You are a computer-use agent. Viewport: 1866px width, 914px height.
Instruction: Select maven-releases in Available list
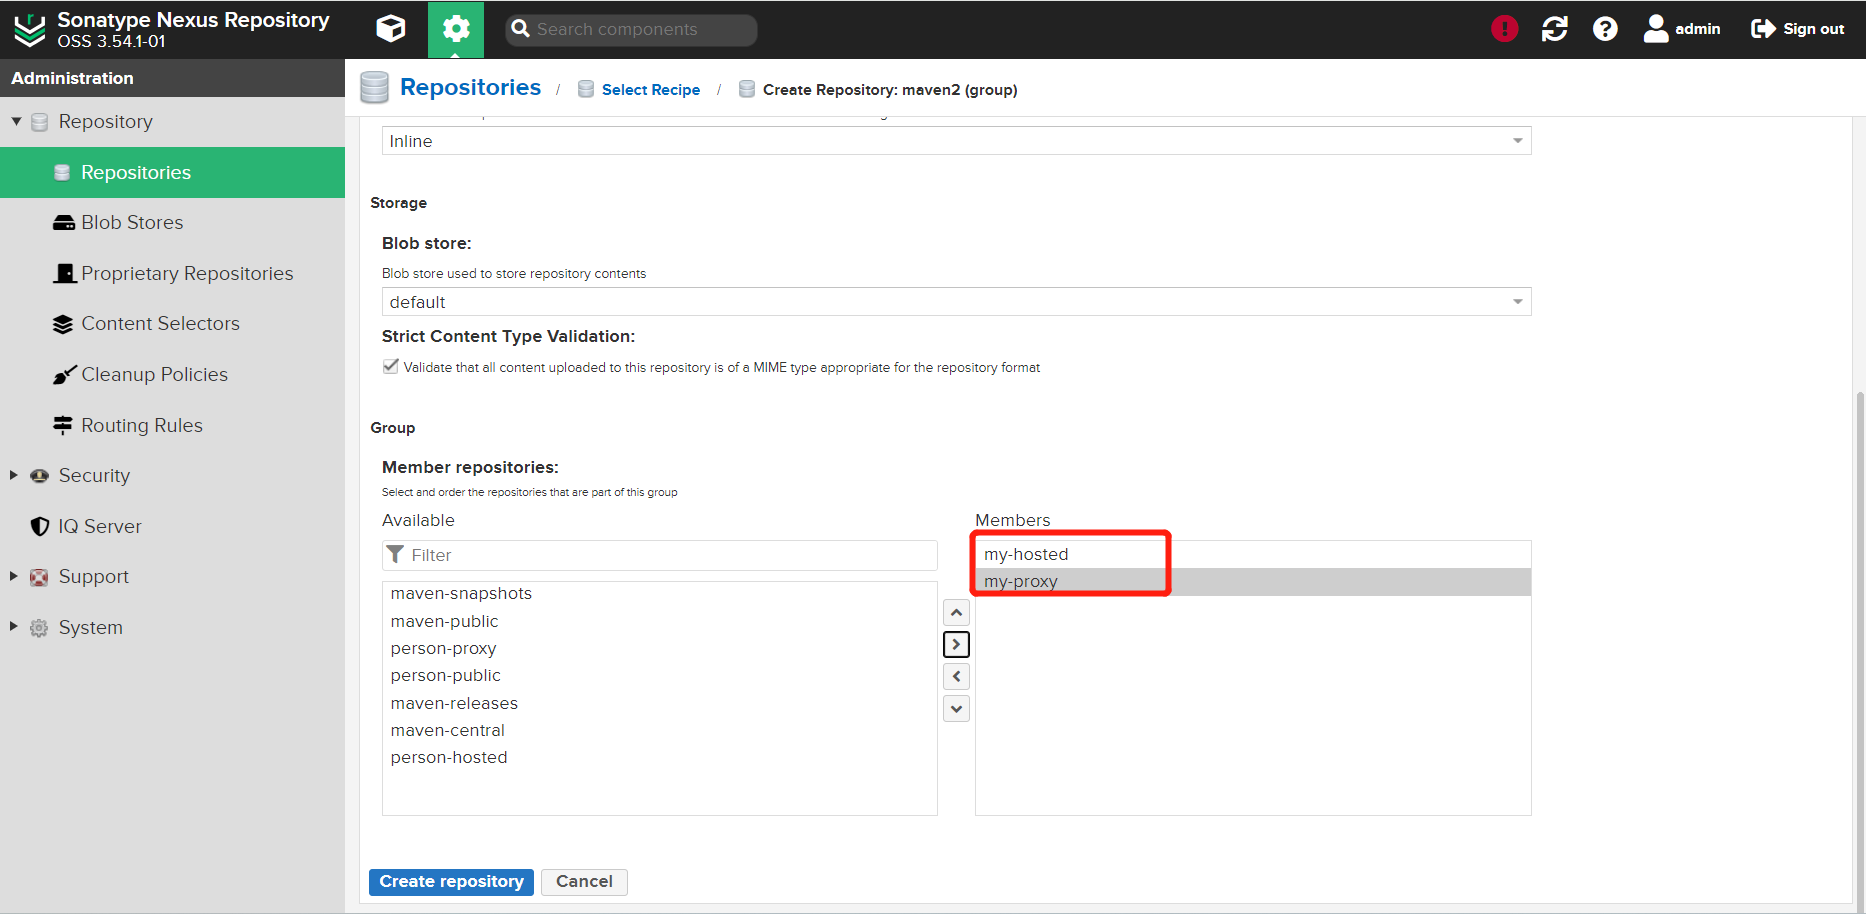pos(660,703)
